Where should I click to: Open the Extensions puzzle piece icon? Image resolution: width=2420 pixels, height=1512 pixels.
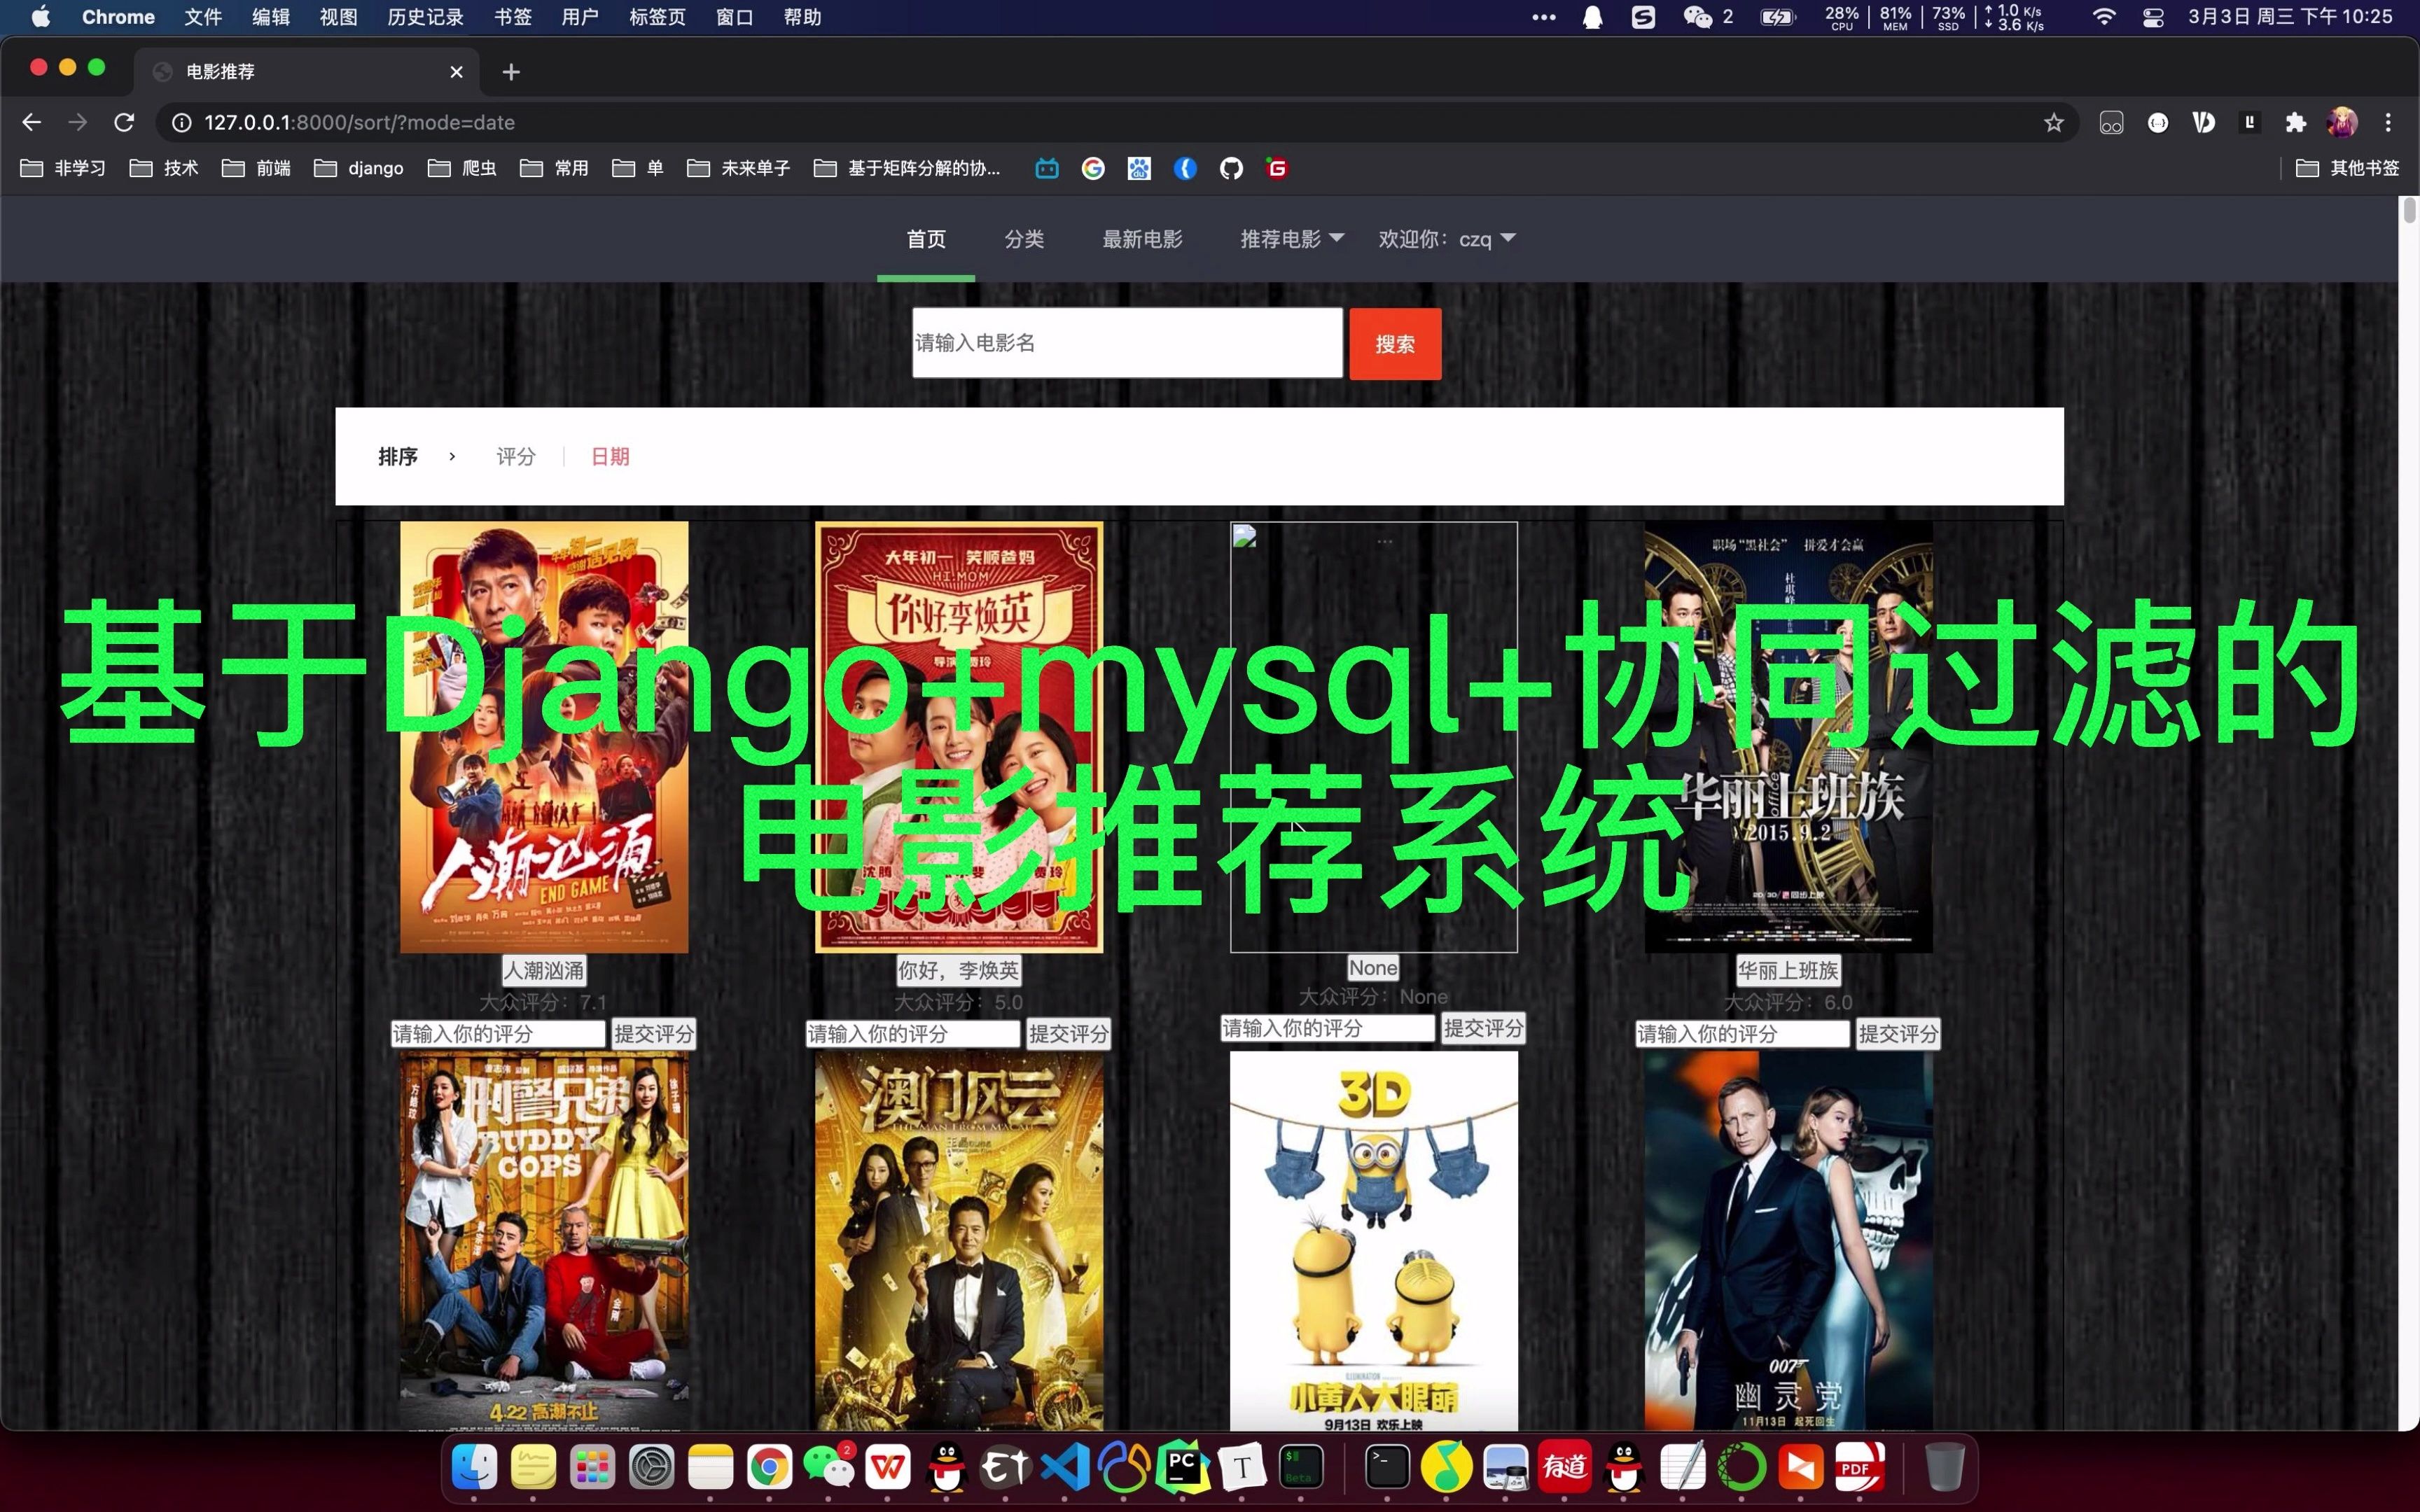click(x=2295, y=122)
